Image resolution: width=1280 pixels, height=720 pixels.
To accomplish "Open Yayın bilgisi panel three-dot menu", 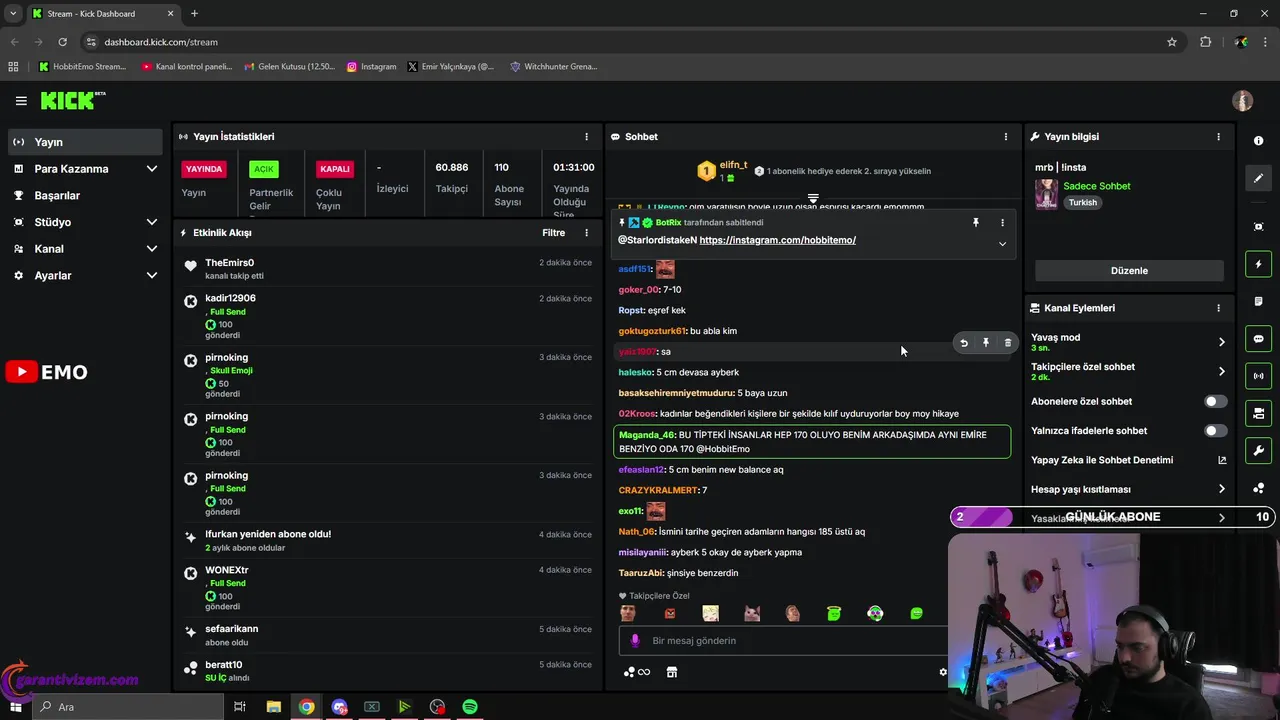I will (x=1218, y=137).
